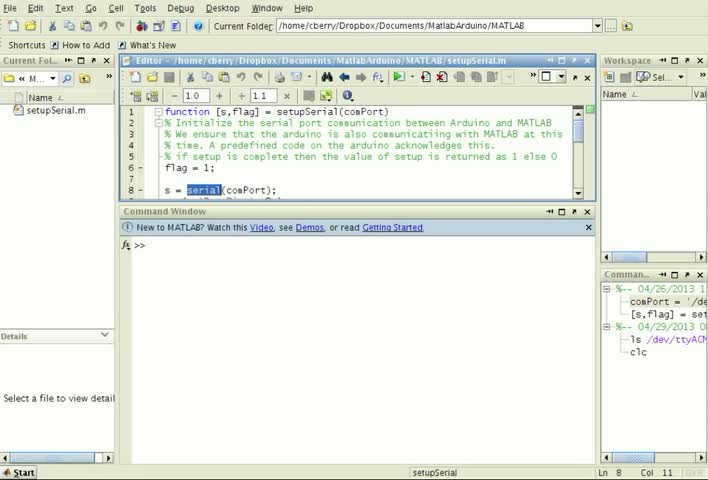Decrement value by 1.0 with minus button
This screenshot has width=708, height=480.
click(x=174, y=96)
